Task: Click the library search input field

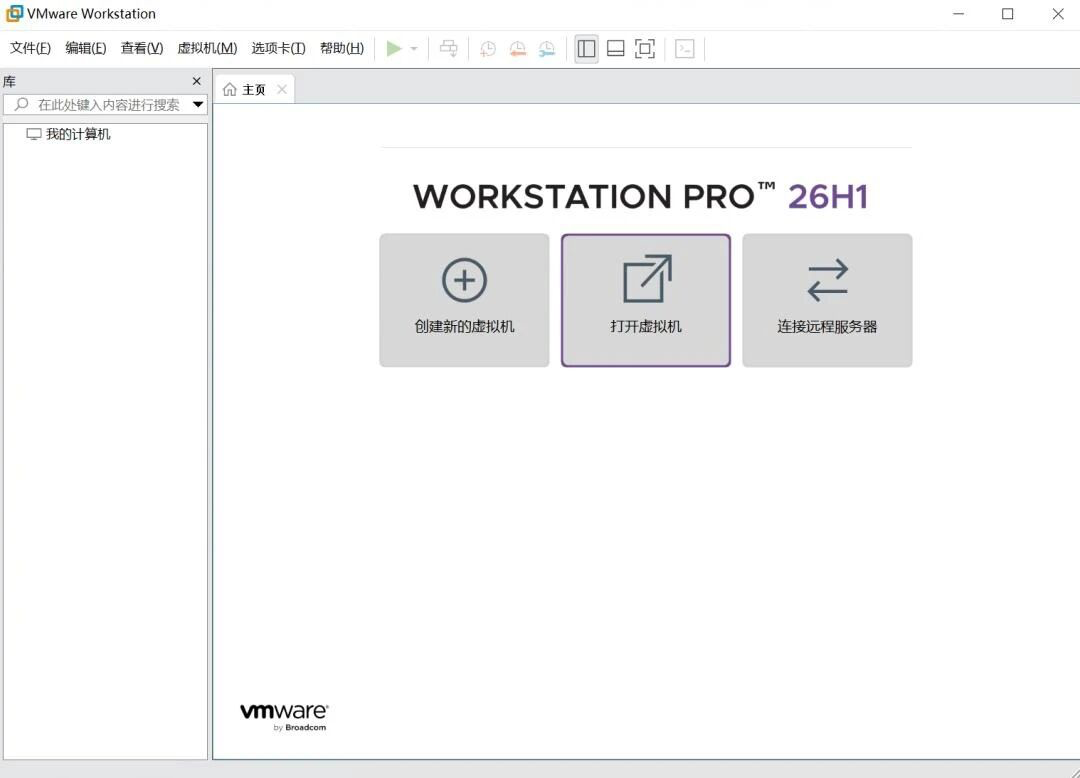Action: [105, 105]
